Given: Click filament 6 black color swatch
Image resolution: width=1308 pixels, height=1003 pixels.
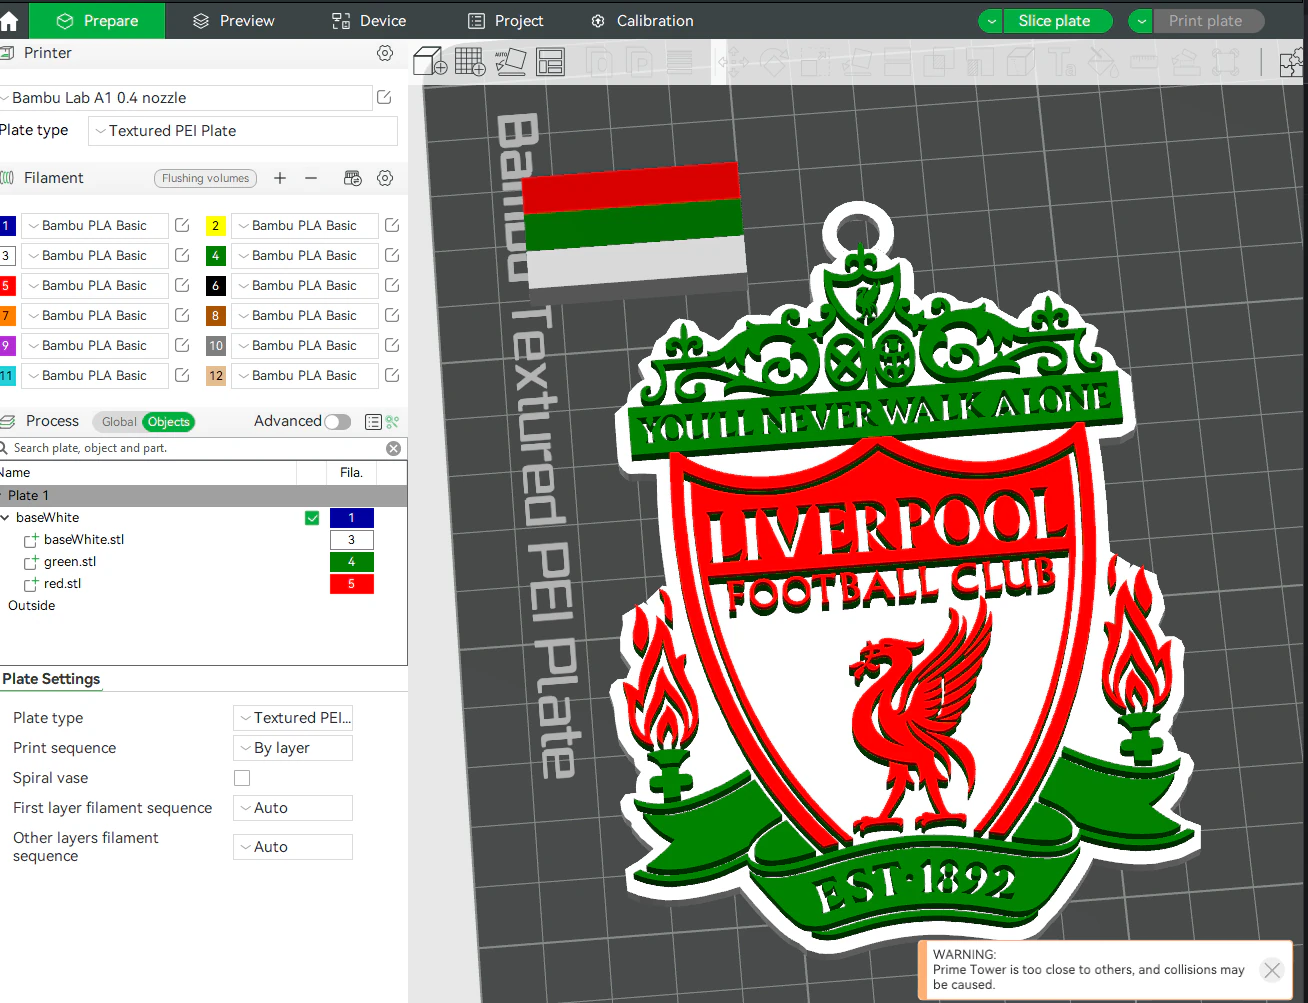Looking at the screenshot, I should point(215,285).
